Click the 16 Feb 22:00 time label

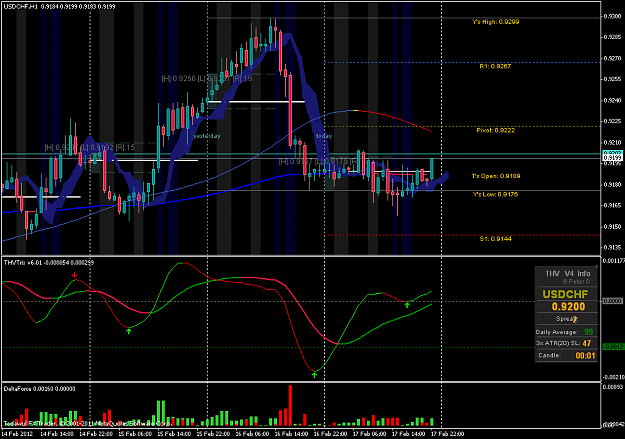tap(331, 433)
